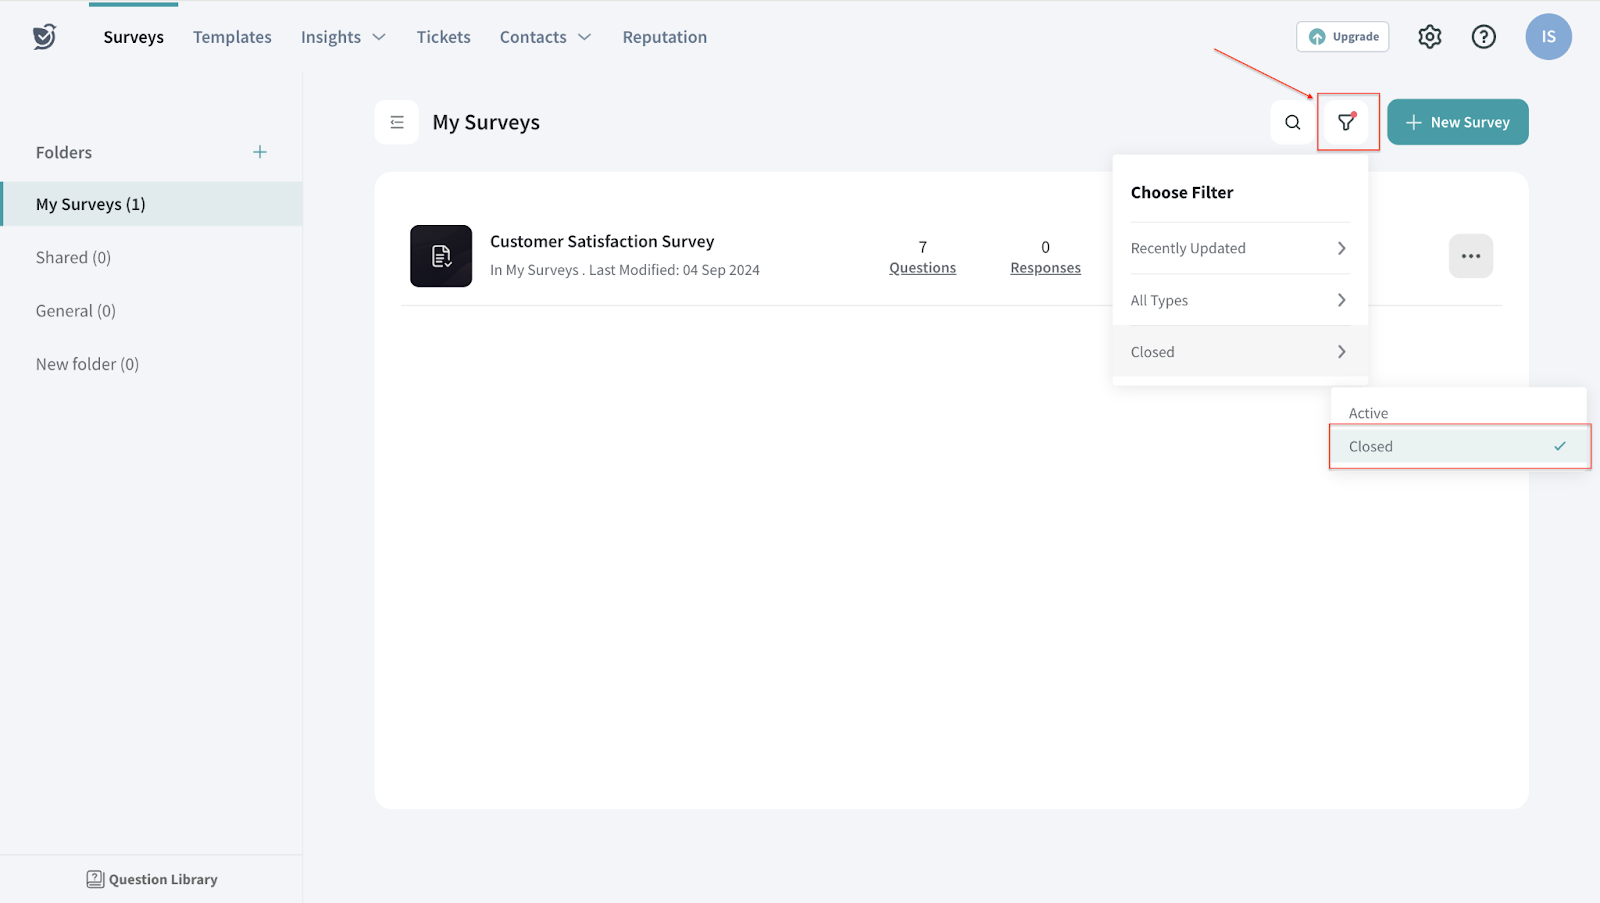Expand the Recently Updated filter
The image size is (1600, 903).
(1239, 248)
